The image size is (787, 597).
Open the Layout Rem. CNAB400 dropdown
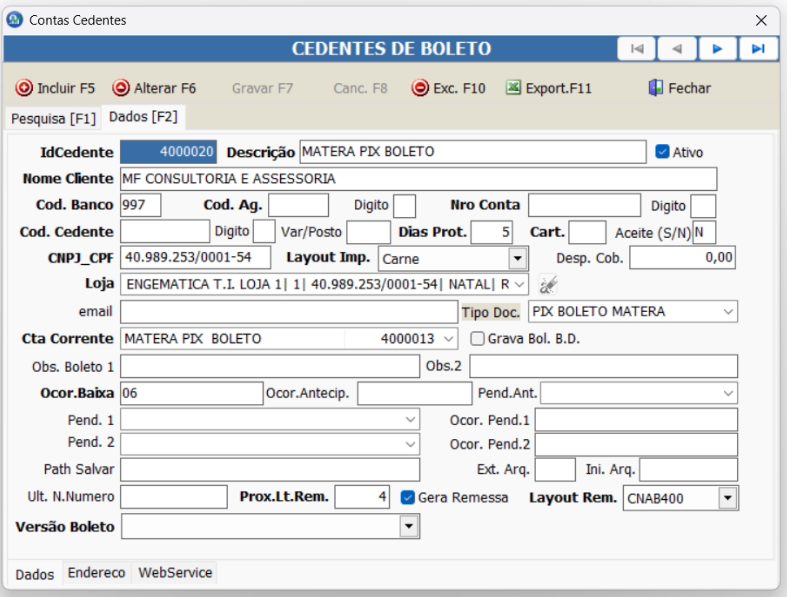pos(727,498)
